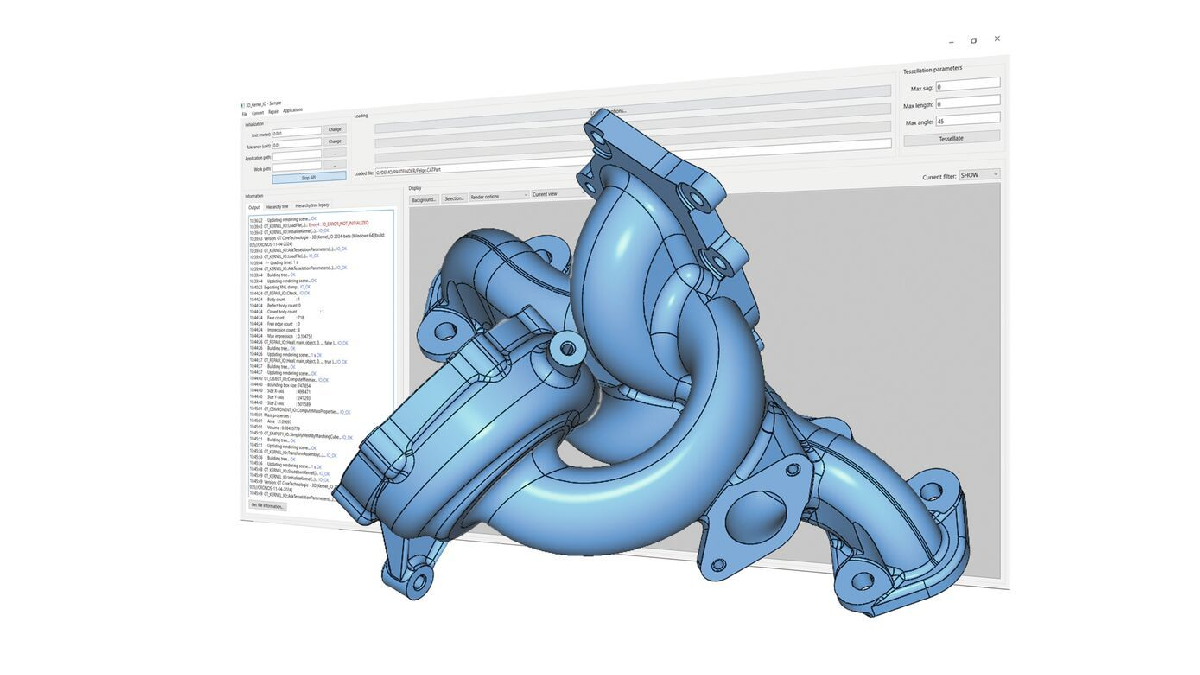The height and width of the screenshot is (675, 1200).
Task: Click the application icon in the title bar
Action: (x=243, y=105)
